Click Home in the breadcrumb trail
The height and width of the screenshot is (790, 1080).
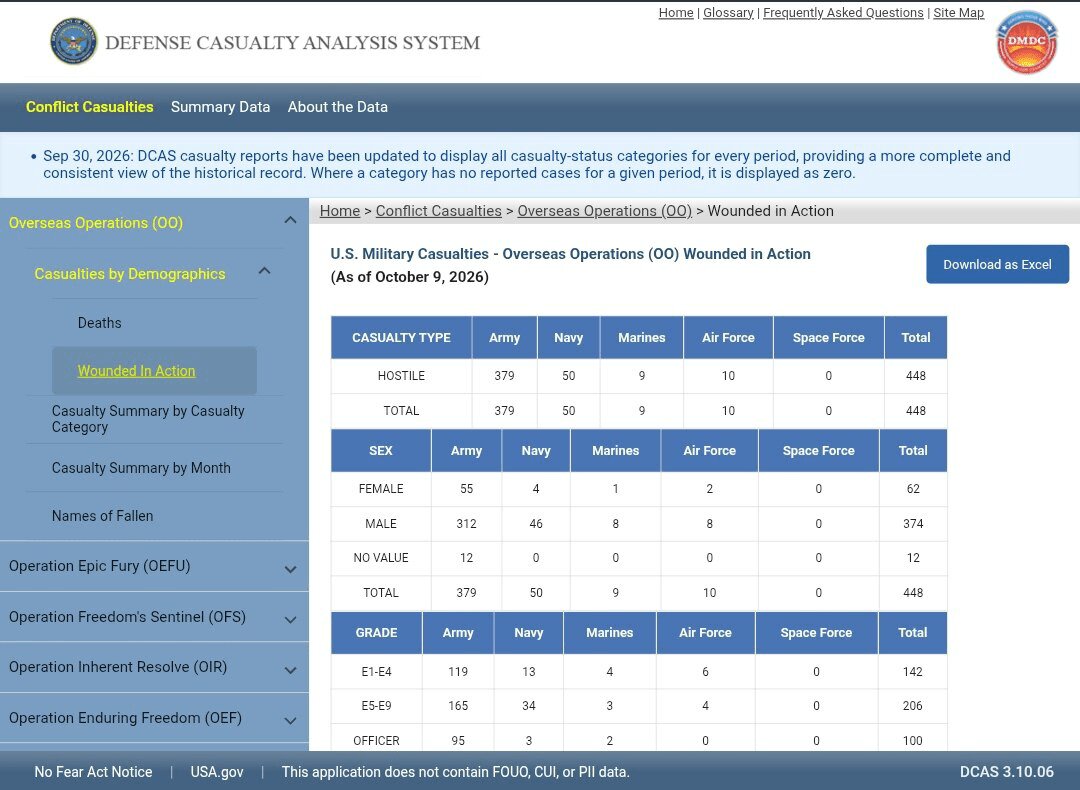pos(340,211)
